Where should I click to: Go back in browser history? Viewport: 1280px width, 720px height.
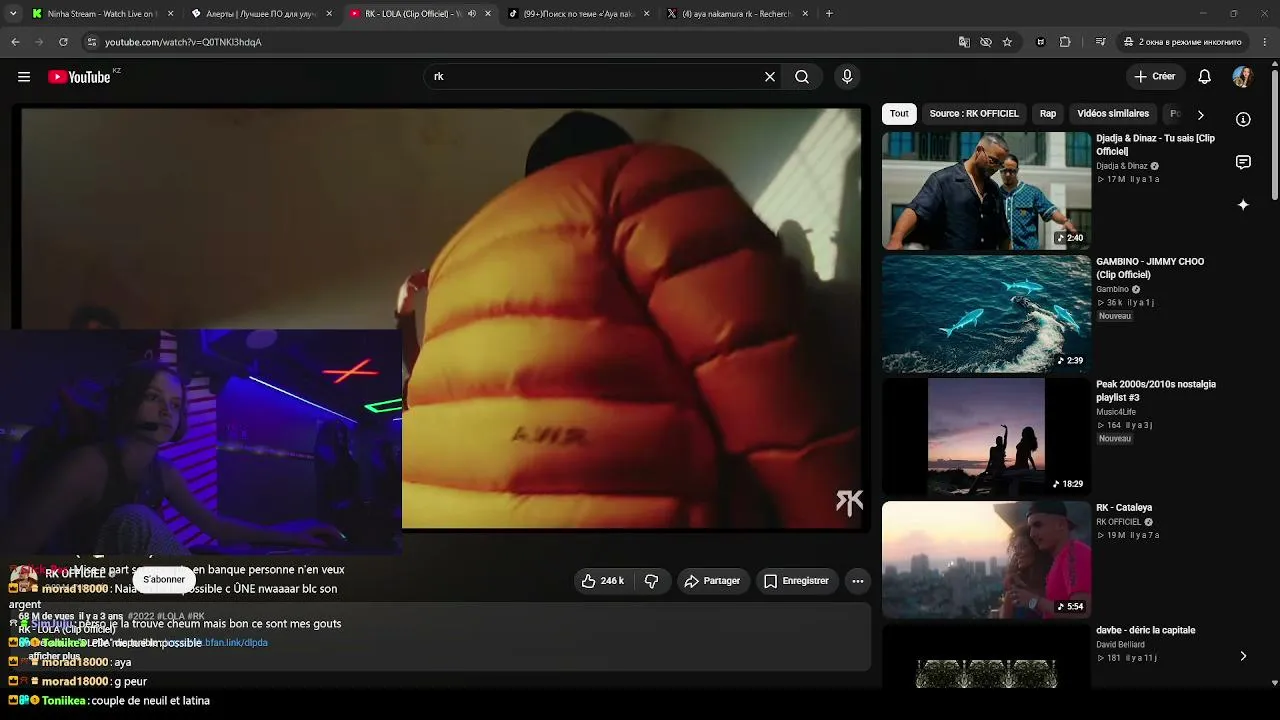click(15, 42)
